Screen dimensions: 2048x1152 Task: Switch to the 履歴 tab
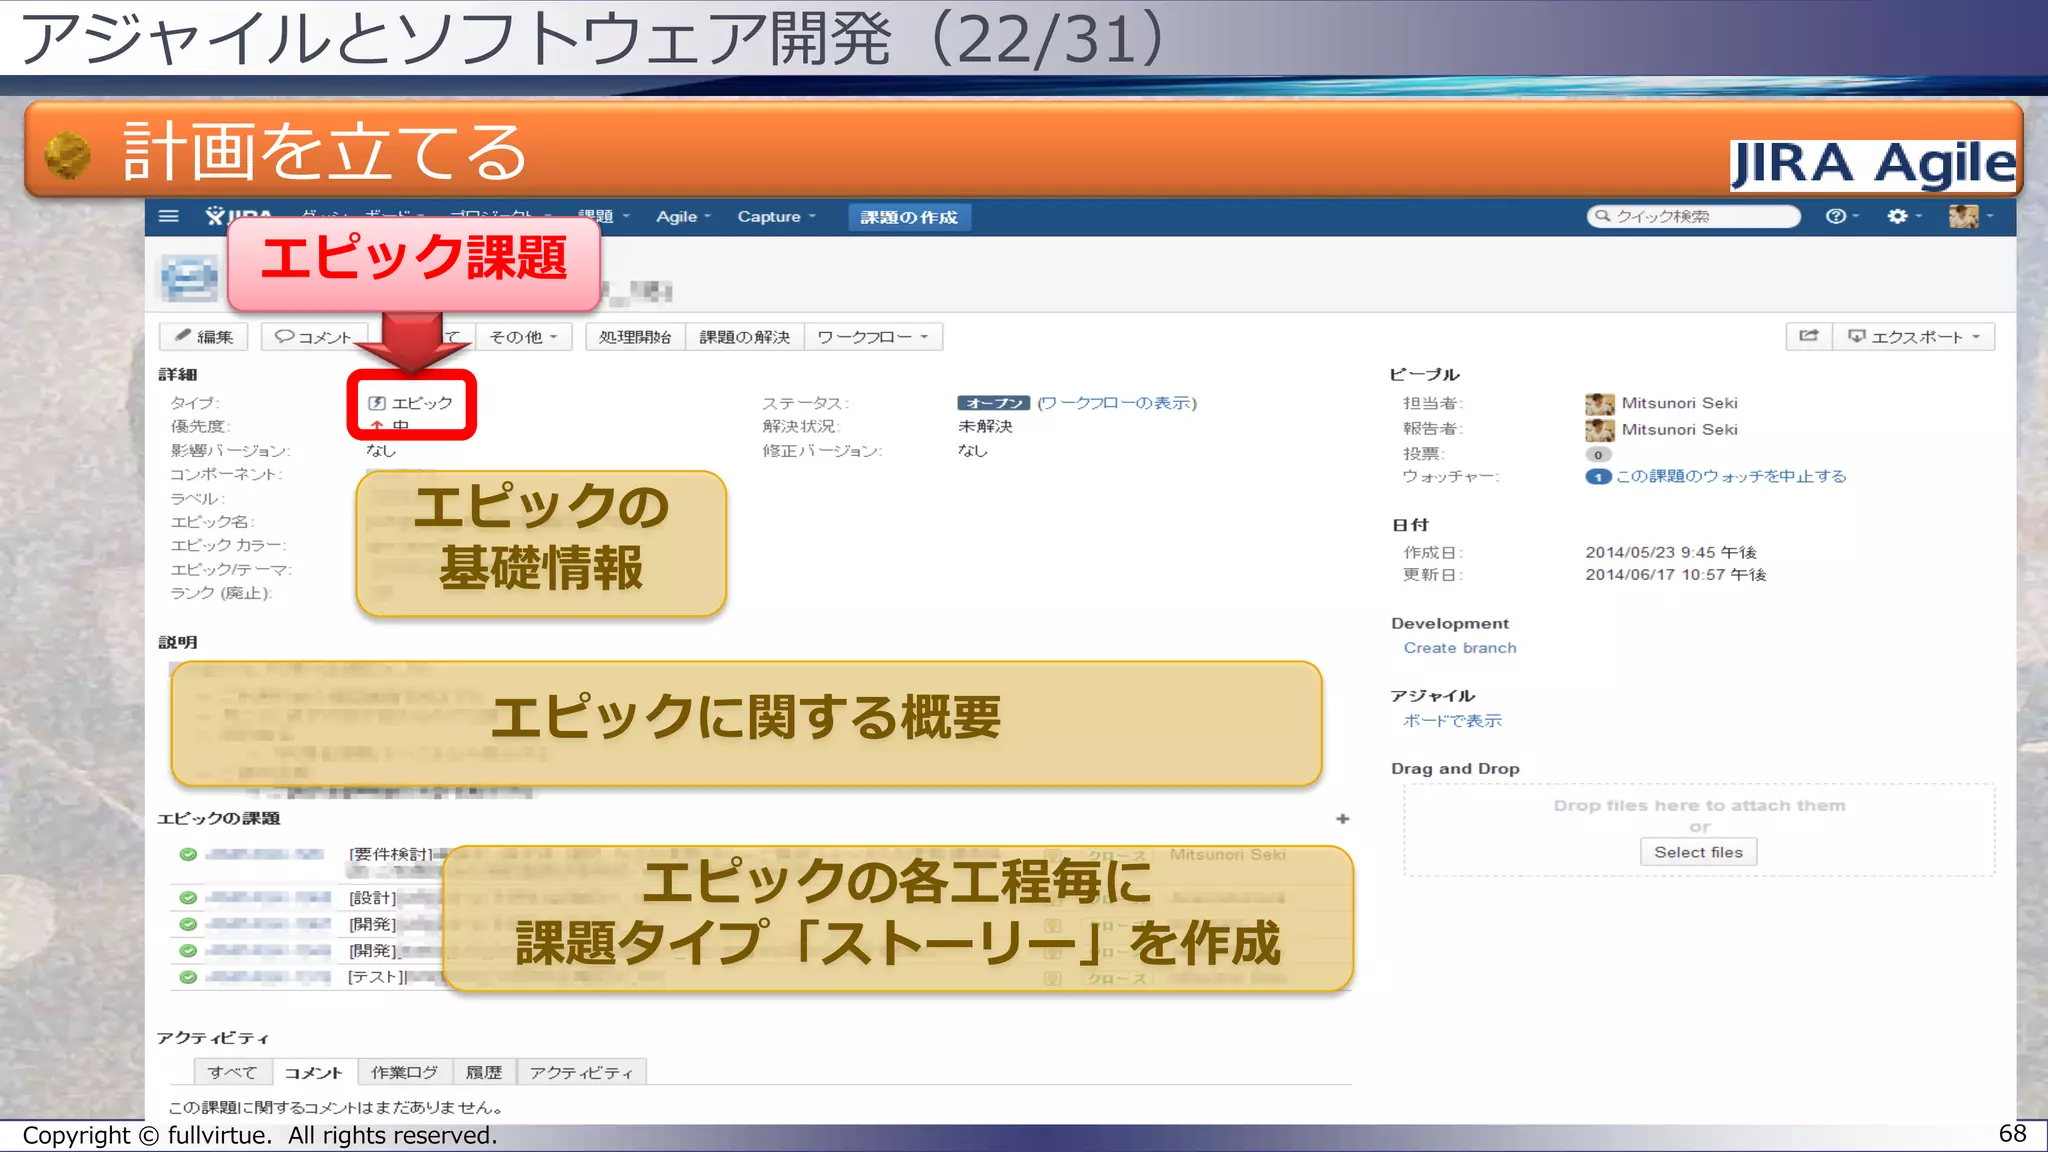[484, 1072]
